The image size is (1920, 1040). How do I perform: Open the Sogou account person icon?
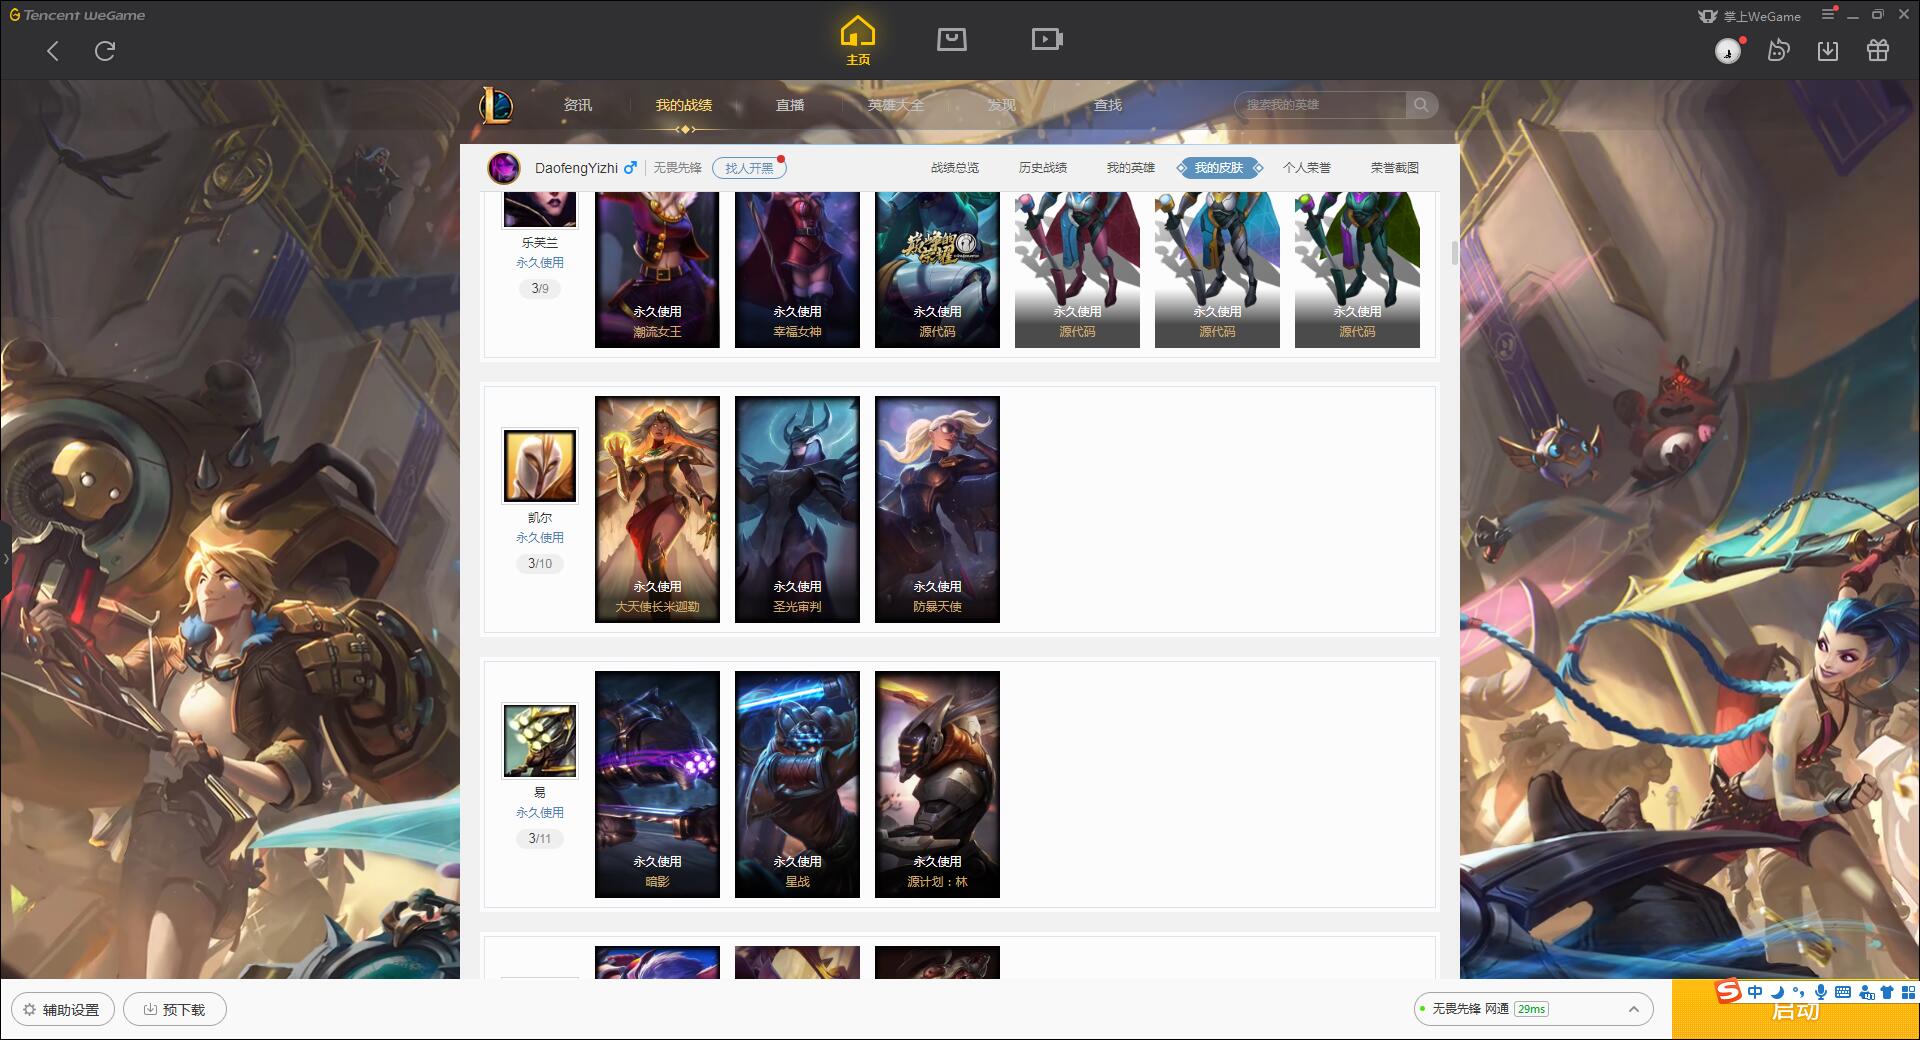point(1866,992)
